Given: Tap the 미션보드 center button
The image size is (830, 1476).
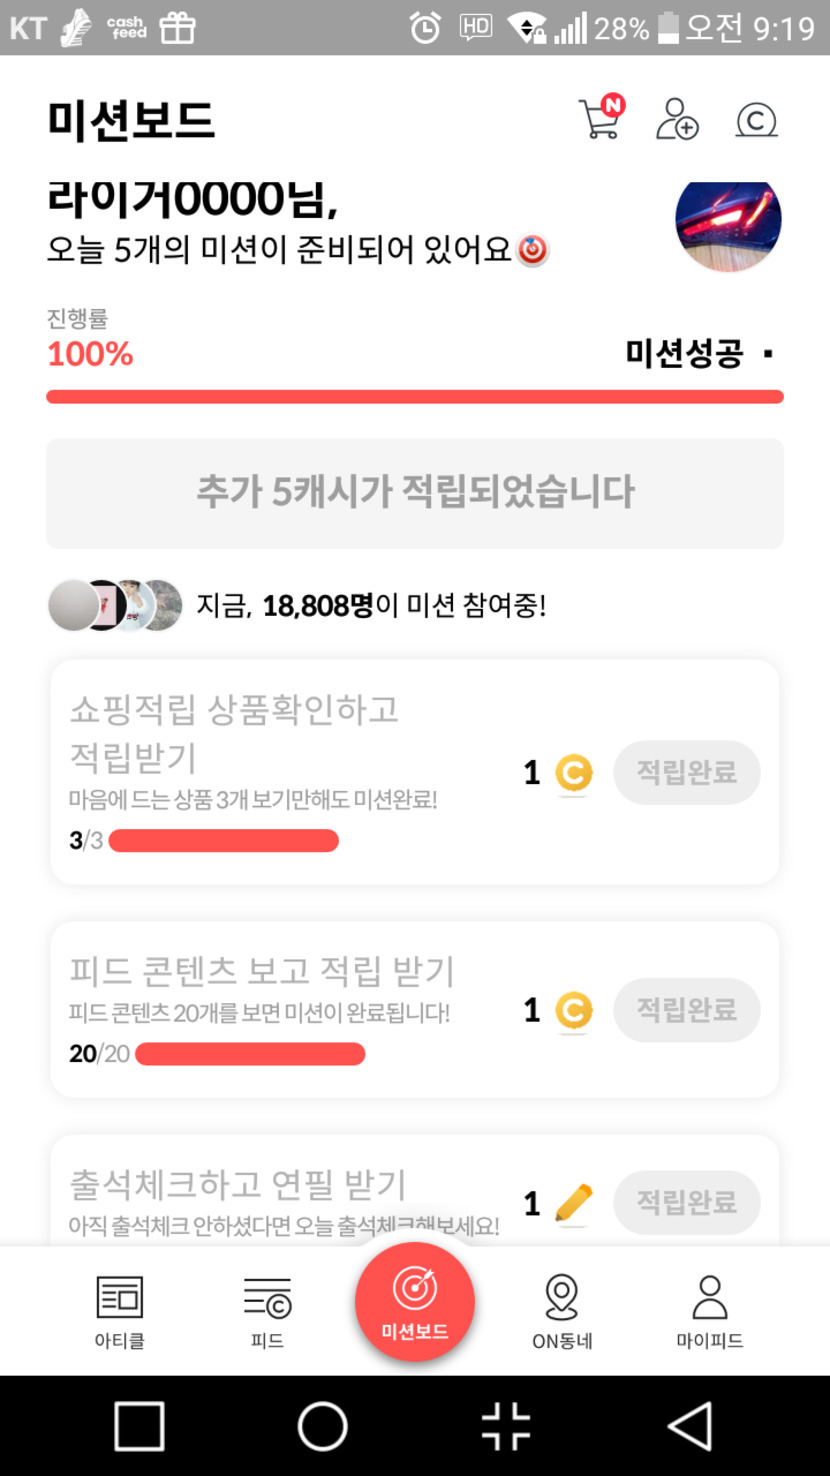Looking at the screenshot, I should (414, 1302).
